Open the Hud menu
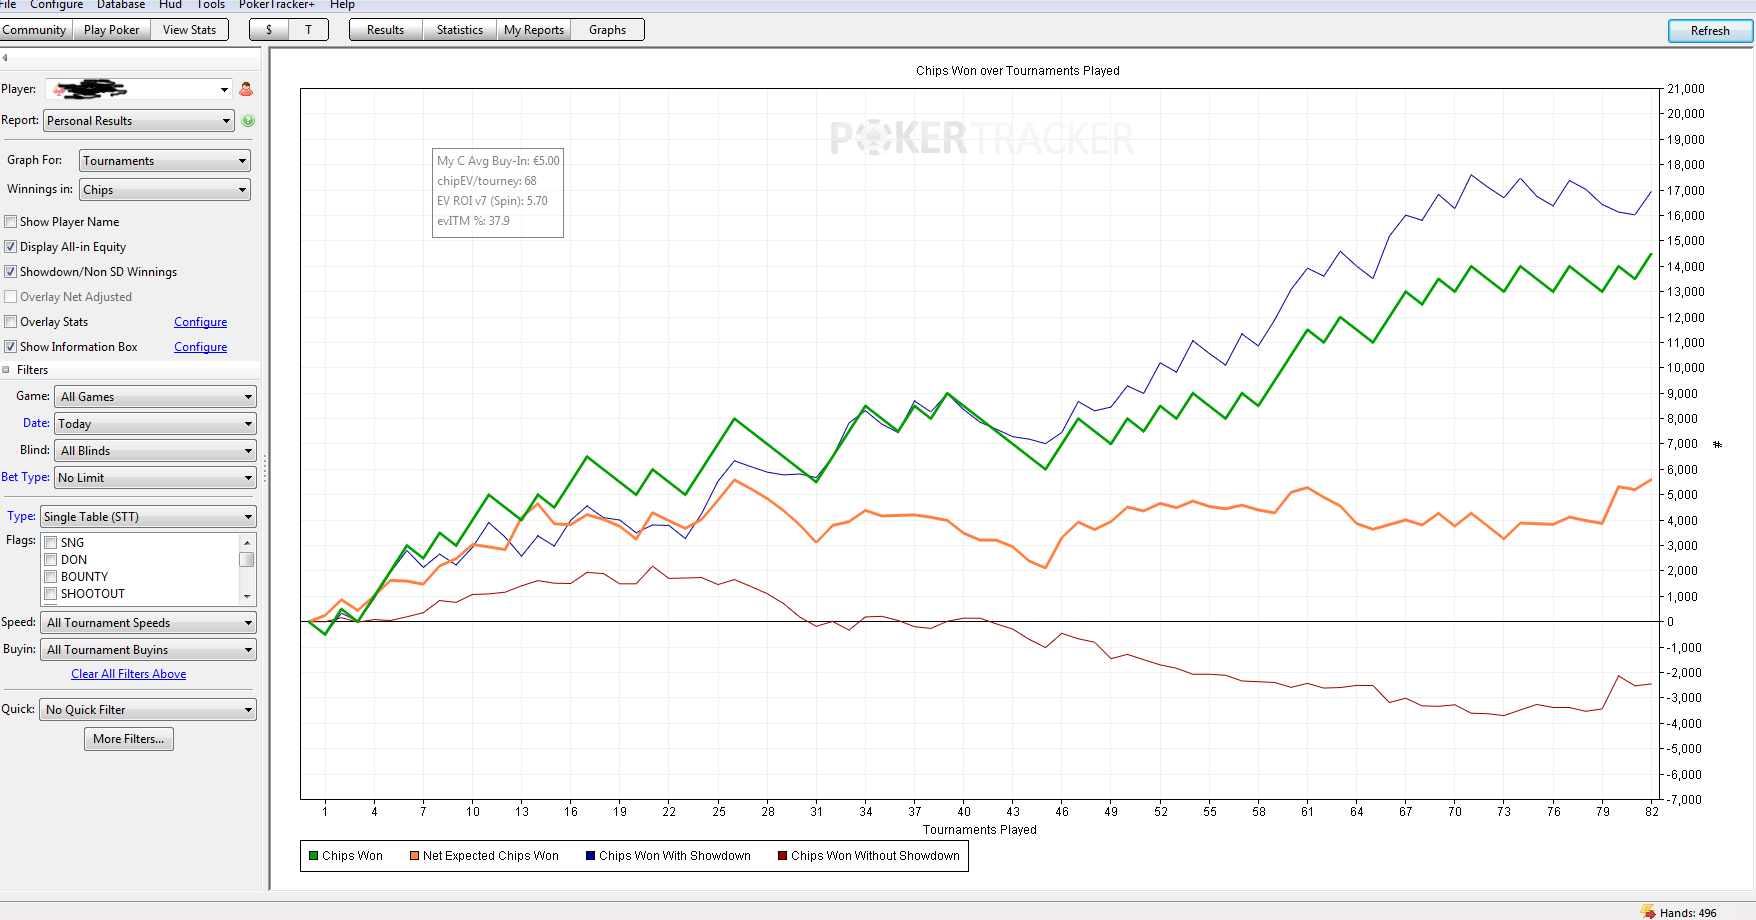Viewport: 1756px width, 920px height. tap(170, 5)
